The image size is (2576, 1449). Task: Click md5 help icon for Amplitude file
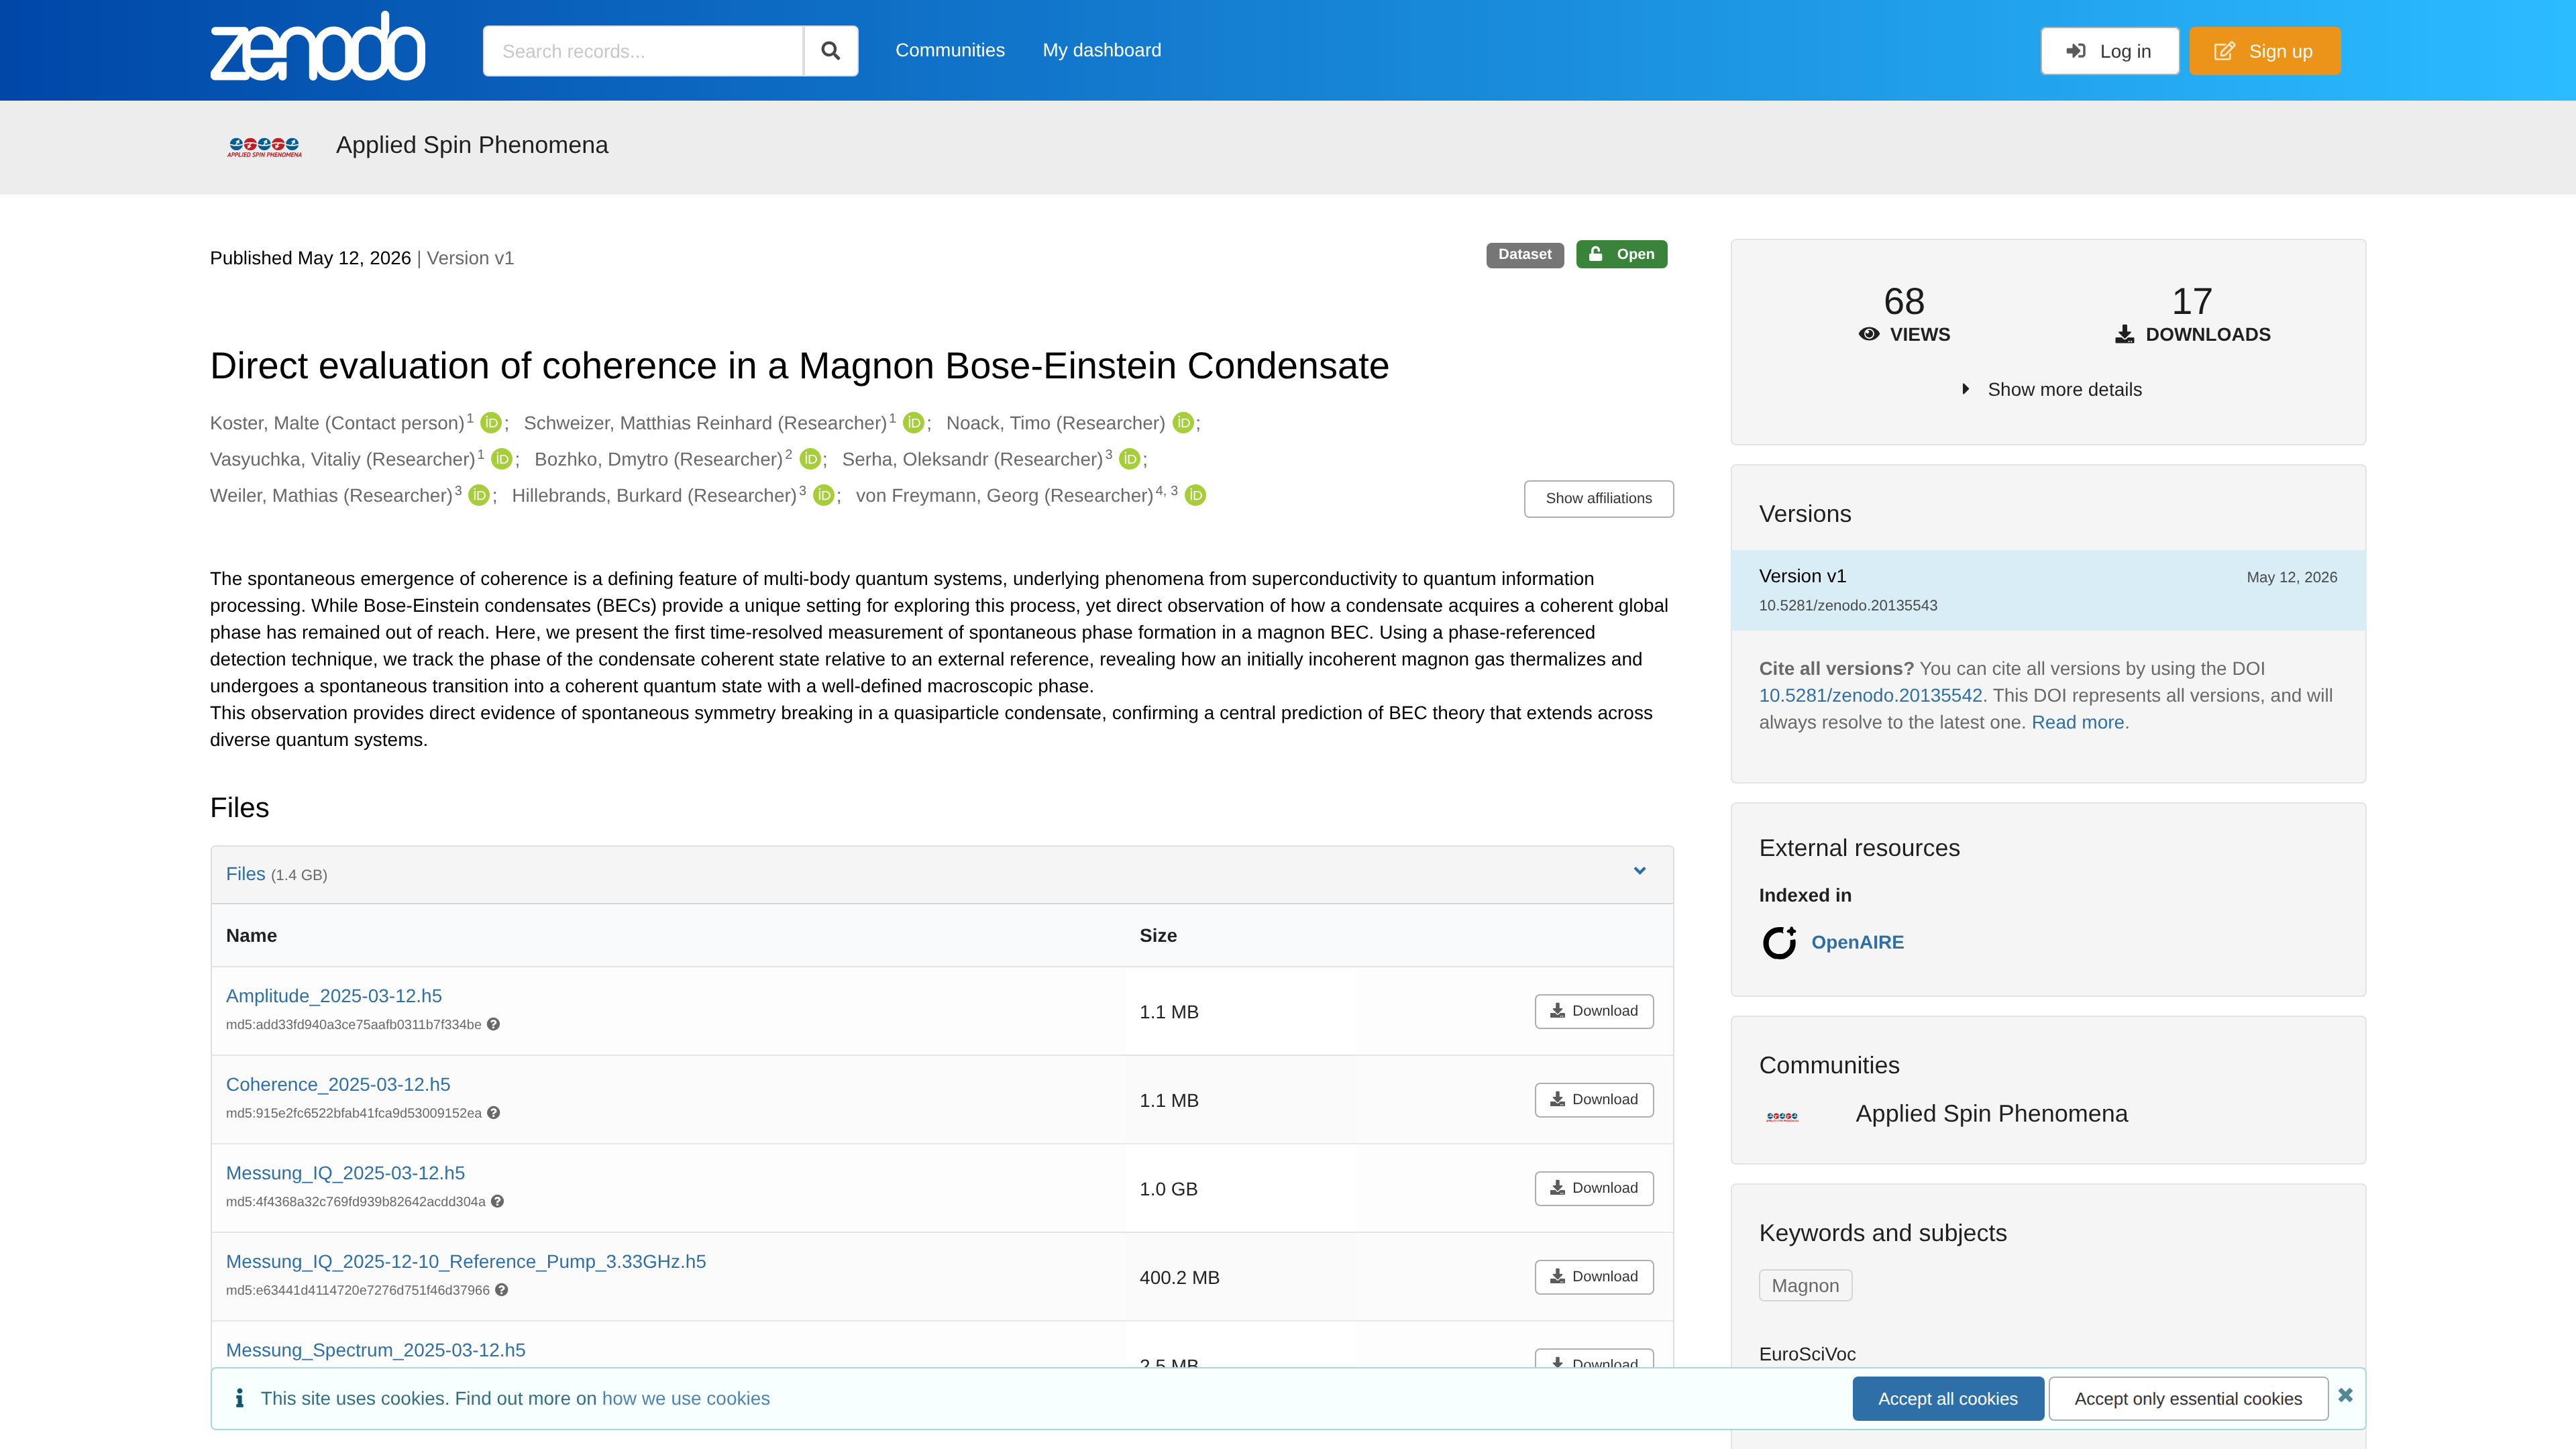[493, 1024]
